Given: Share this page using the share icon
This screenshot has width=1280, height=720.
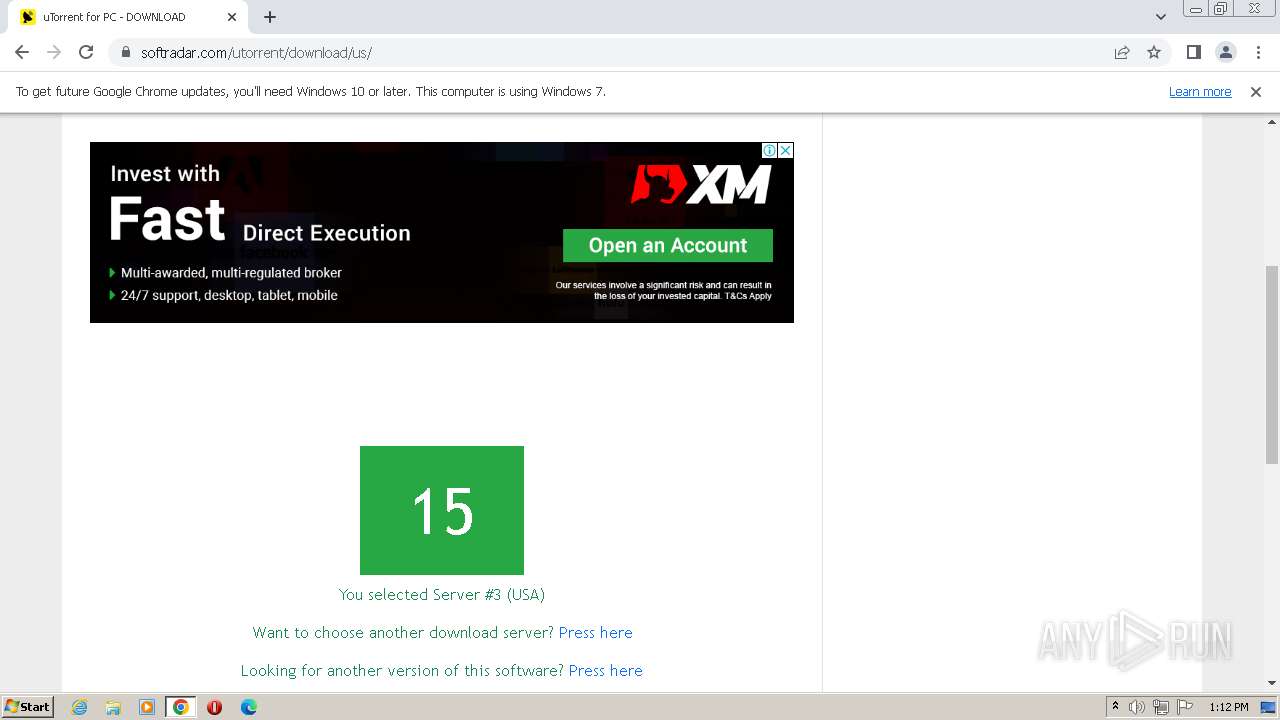Looking at the screenshot, I should [x=1122, y=52].
